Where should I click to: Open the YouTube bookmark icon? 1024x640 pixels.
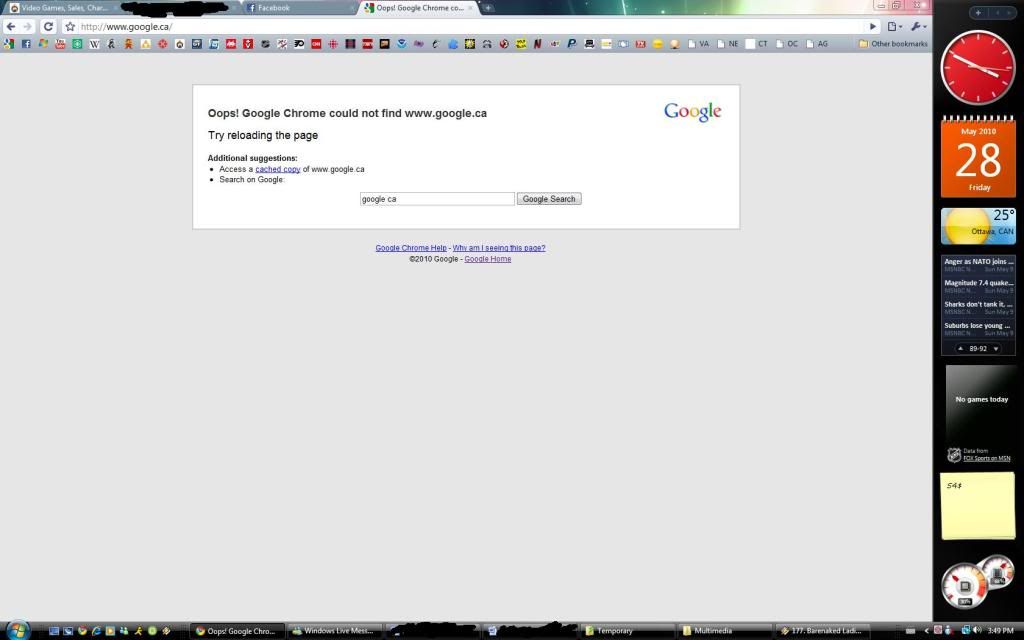[x=60, y=44]
